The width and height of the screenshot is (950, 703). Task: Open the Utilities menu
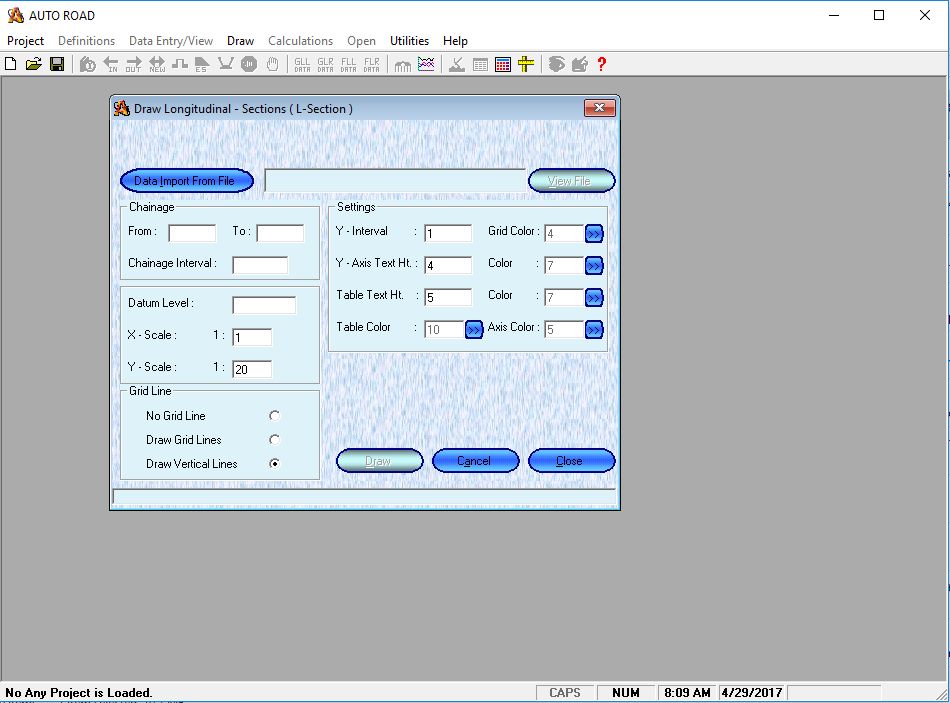[410, 41]
